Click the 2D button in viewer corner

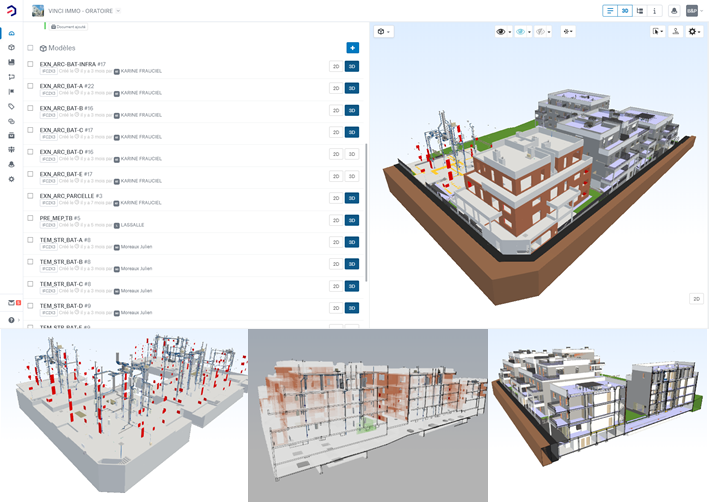(x=696, y=298)
